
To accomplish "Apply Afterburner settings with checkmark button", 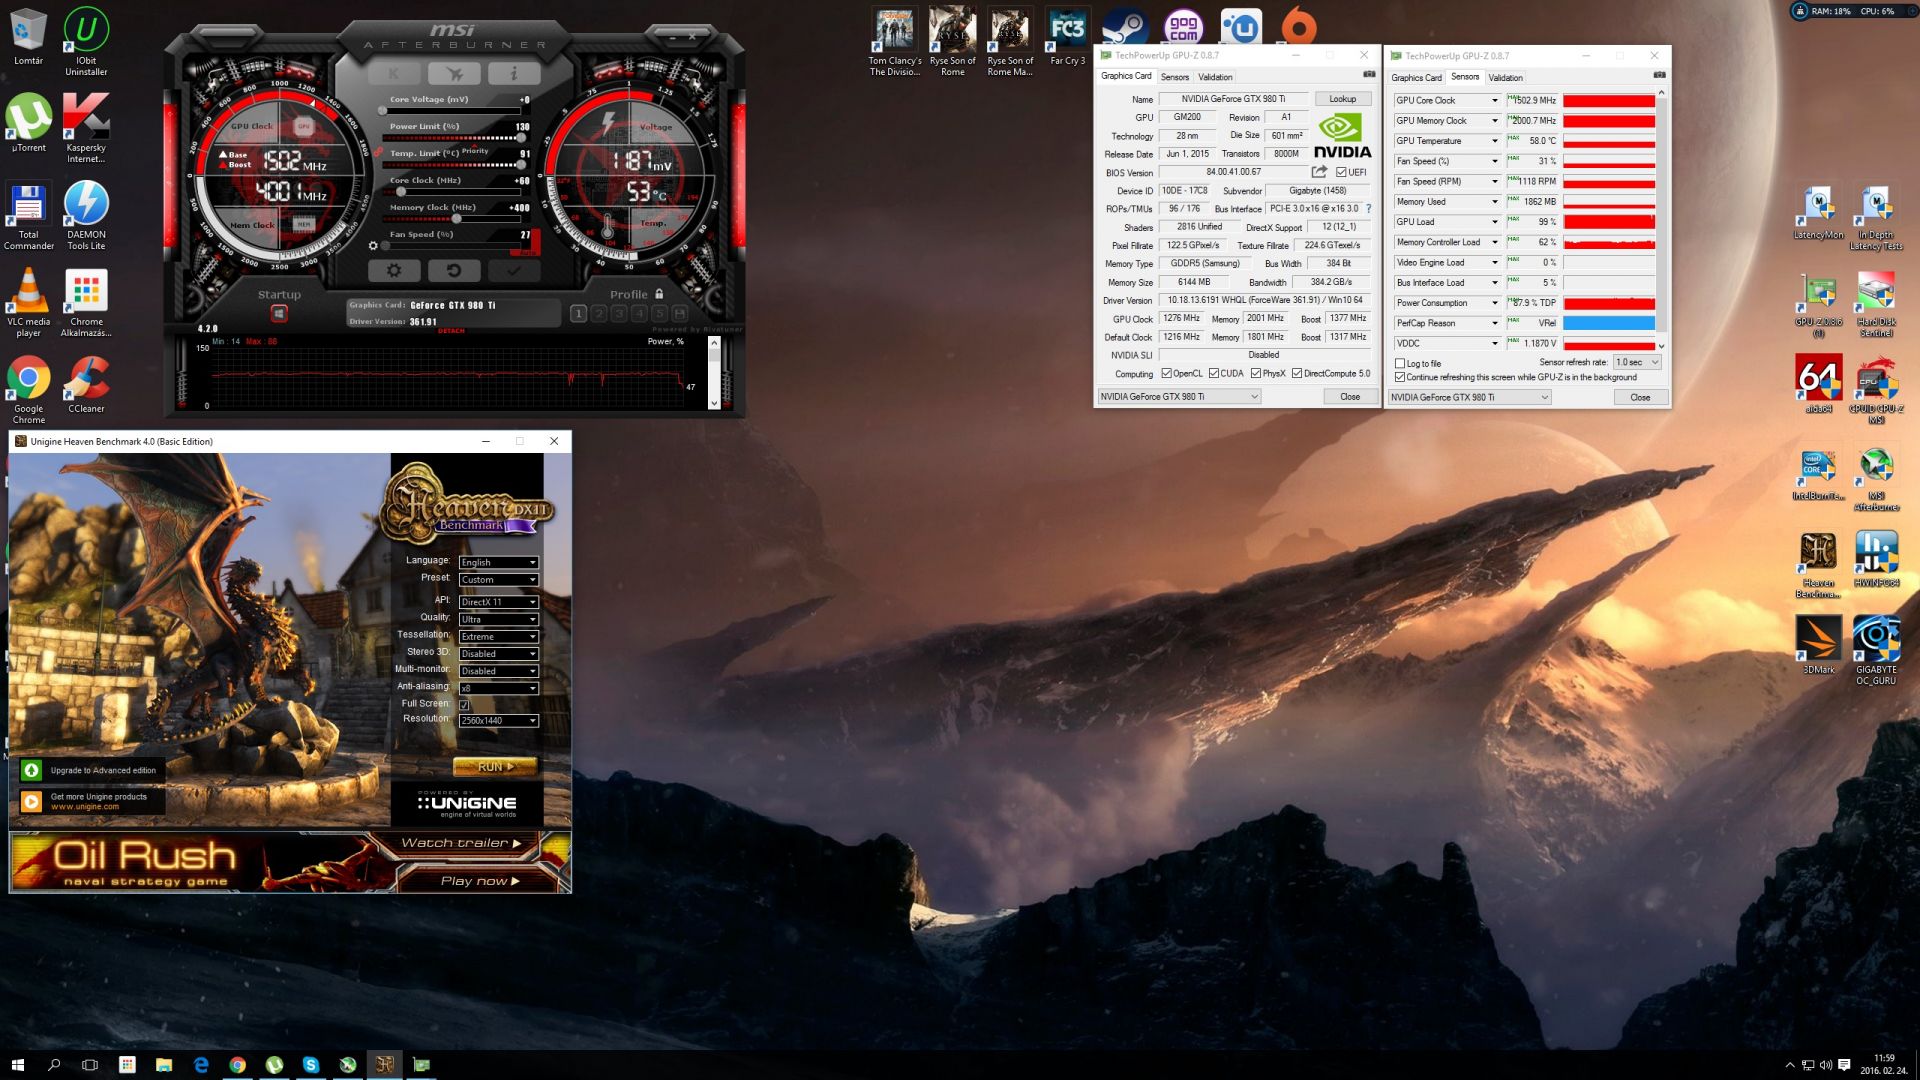I will pyautogui.click(x=514, y=270).
